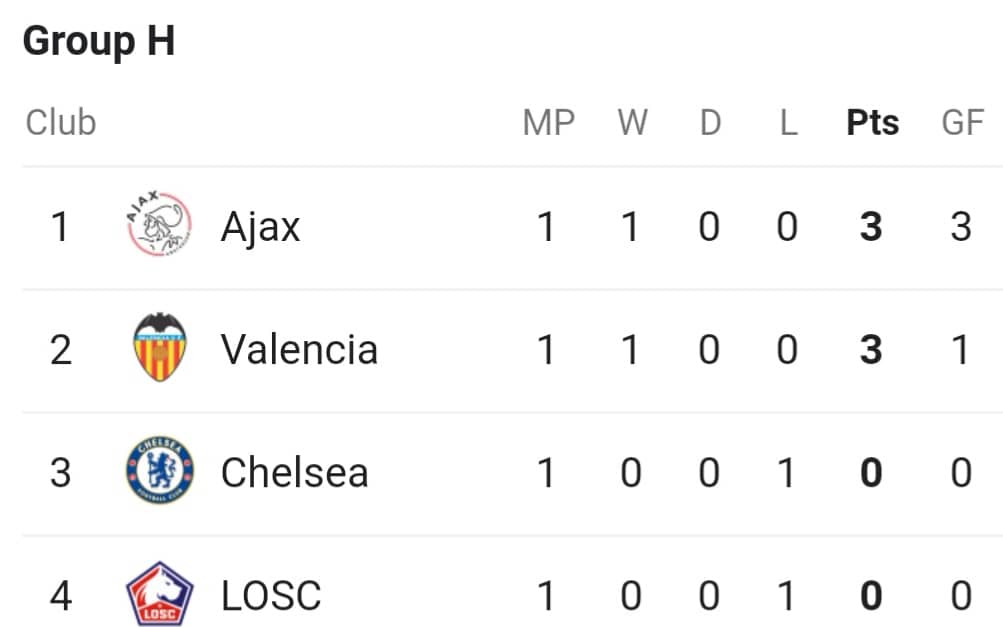Click Ajax's points value of 3

point(871,226)
